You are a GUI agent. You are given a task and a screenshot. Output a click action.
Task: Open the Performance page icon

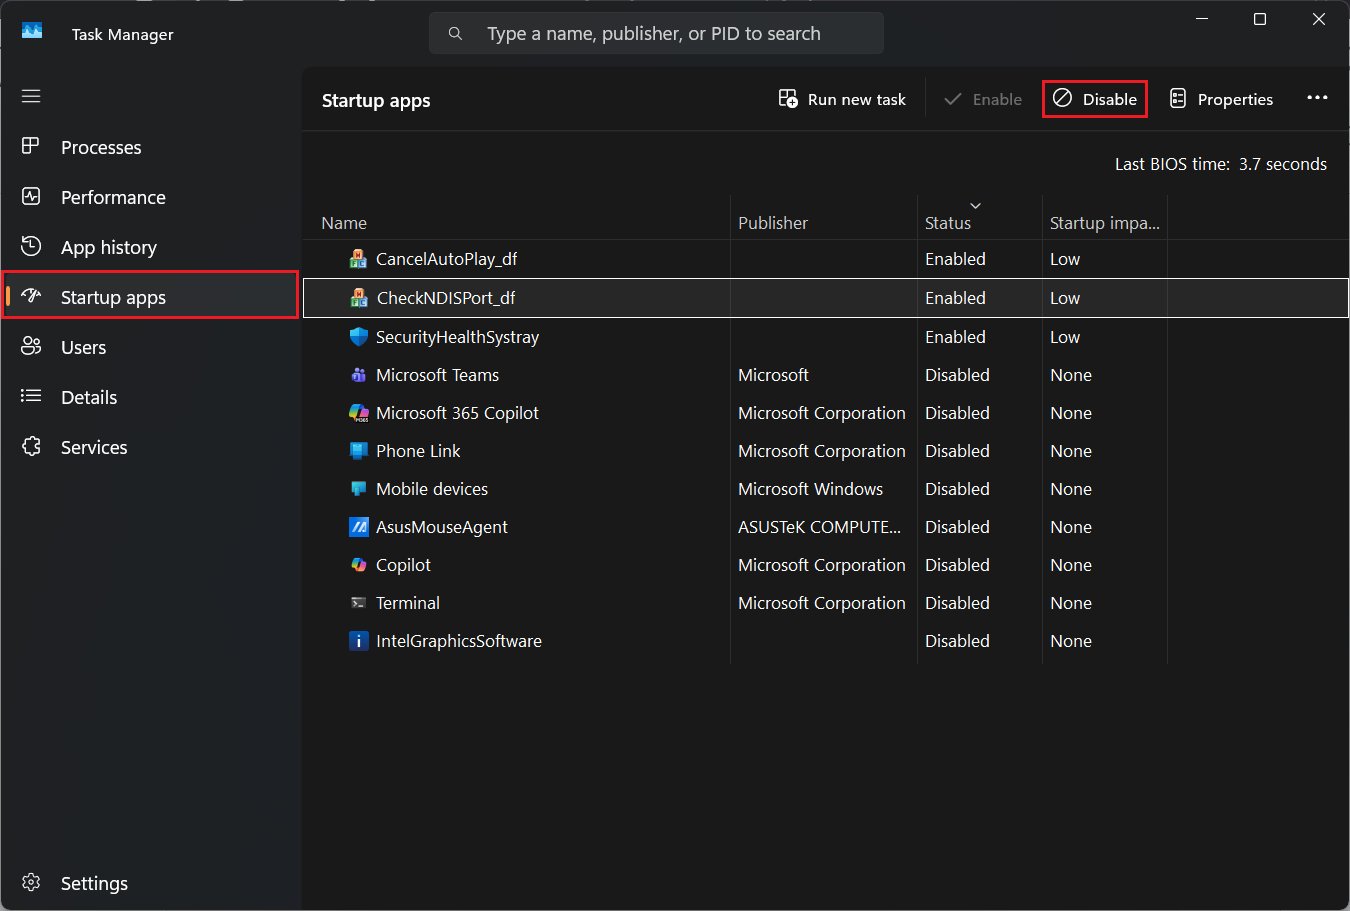click(x=31, y=197)
